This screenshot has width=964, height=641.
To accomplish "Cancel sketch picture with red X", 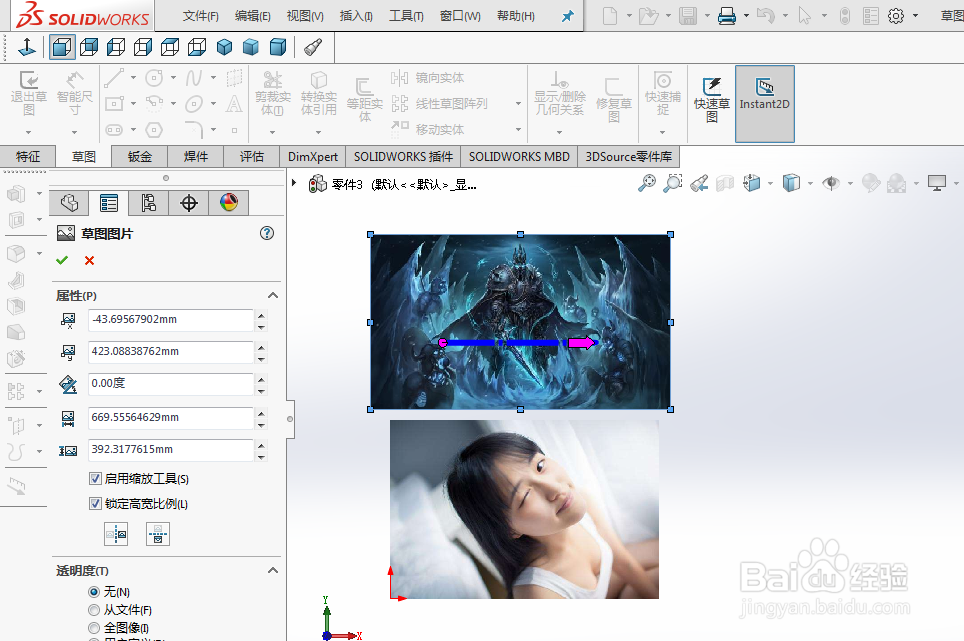I will [89, 261].
